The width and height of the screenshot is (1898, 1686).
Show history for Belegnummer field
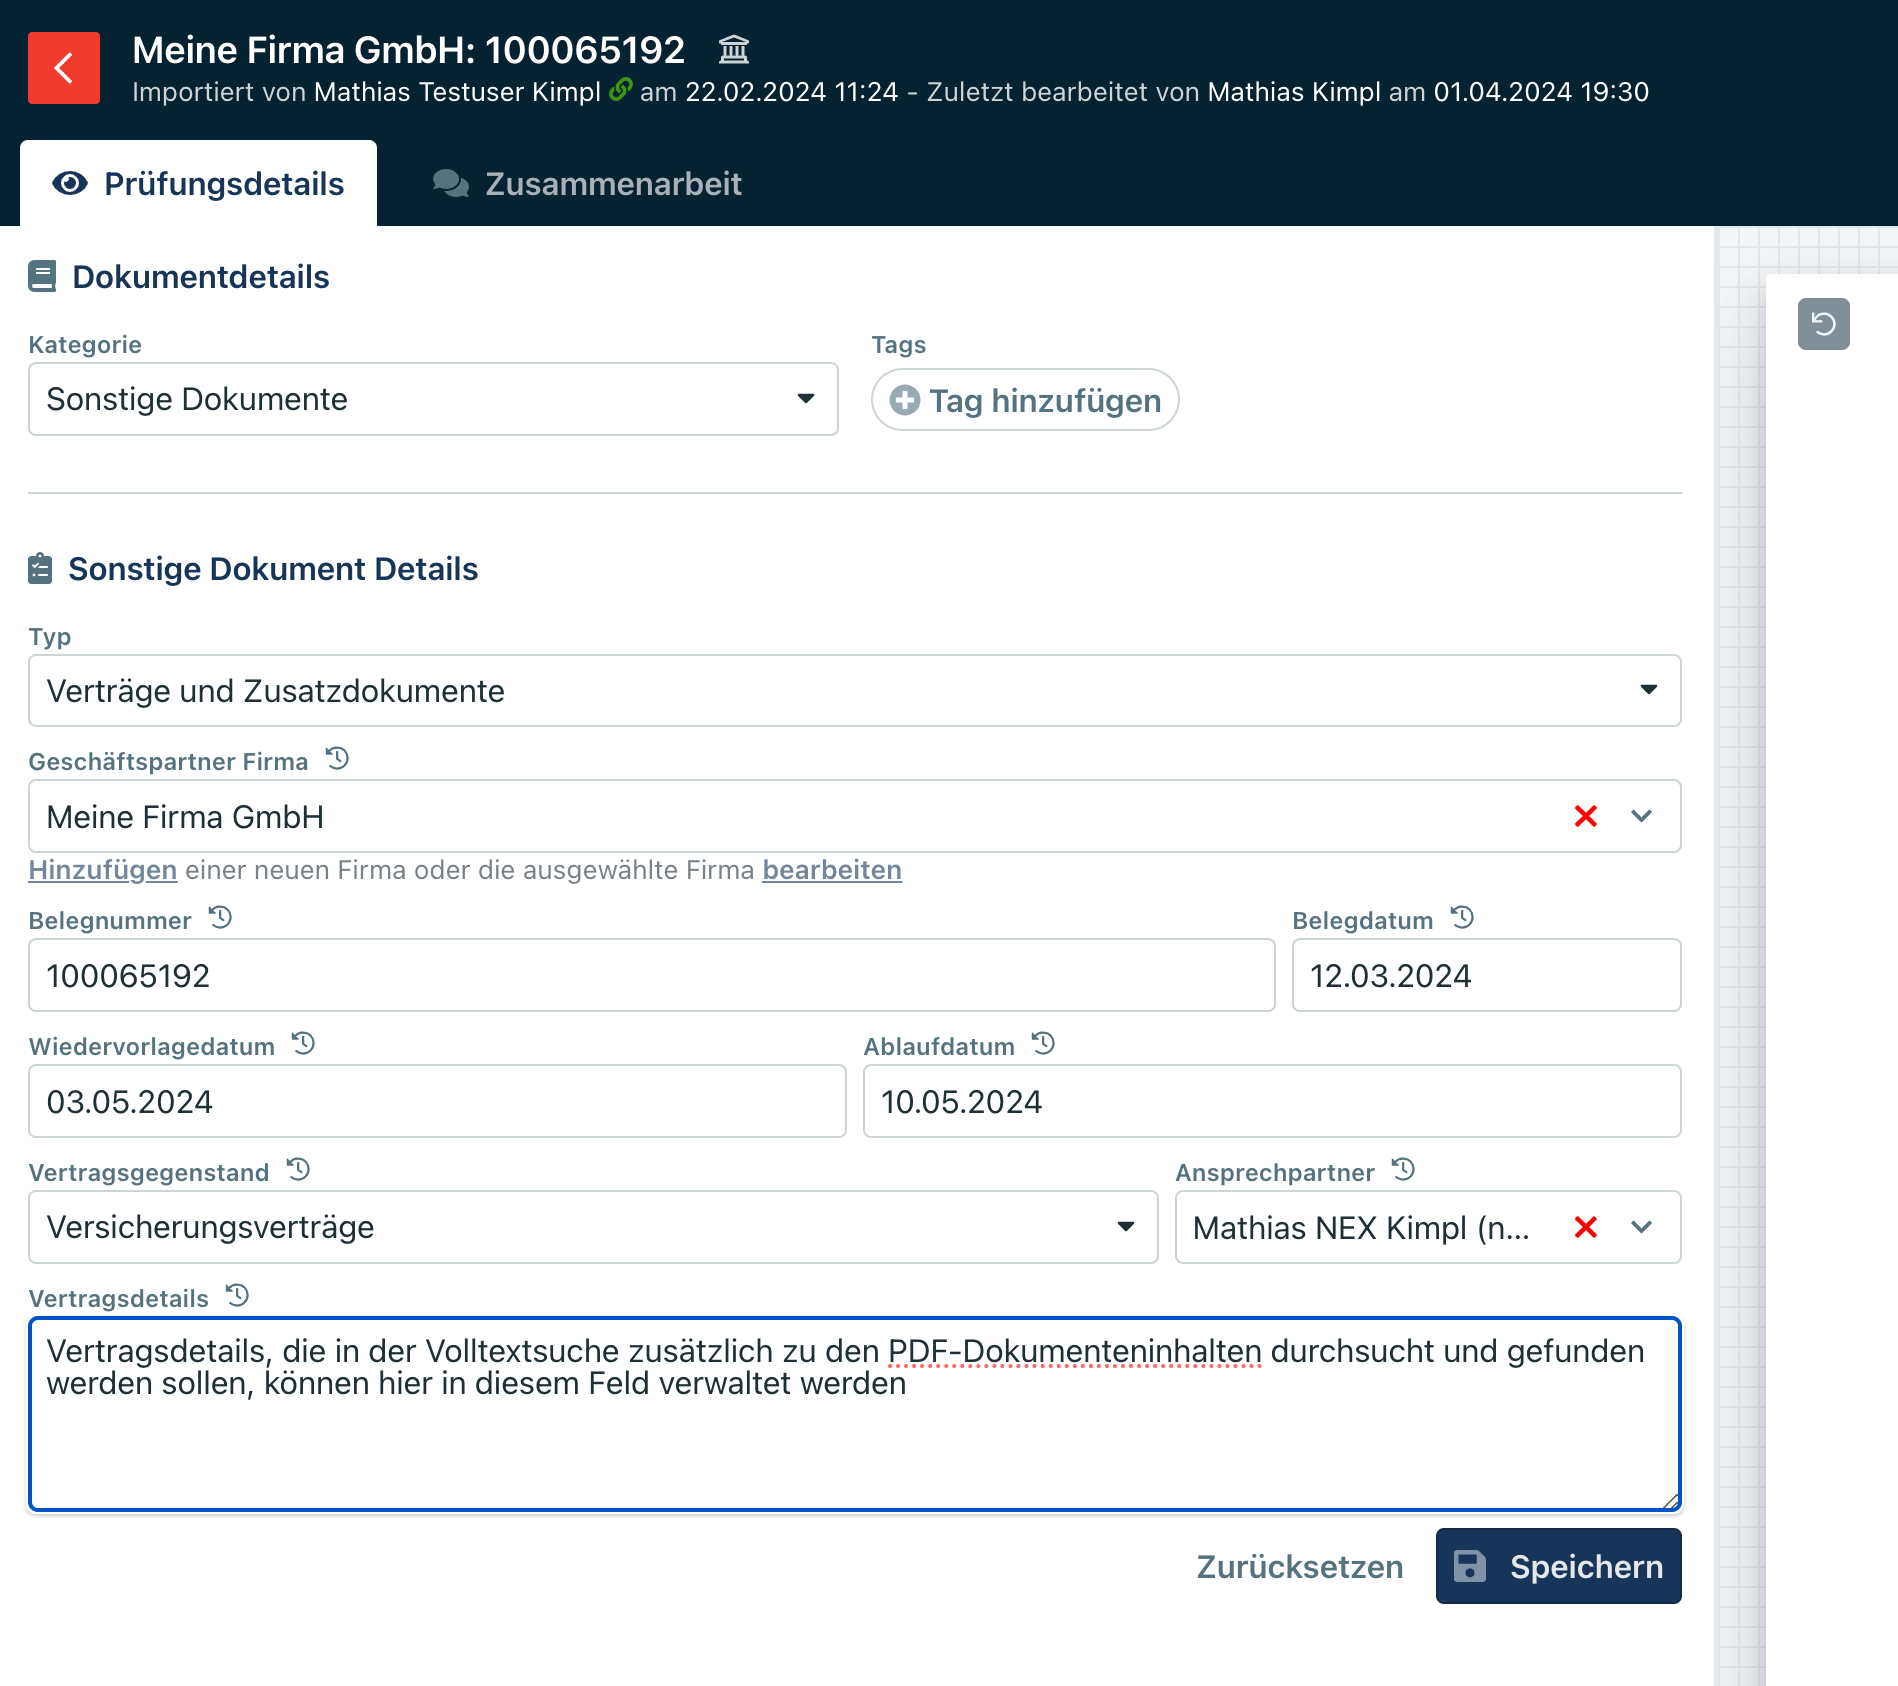(x=221, y=918)
